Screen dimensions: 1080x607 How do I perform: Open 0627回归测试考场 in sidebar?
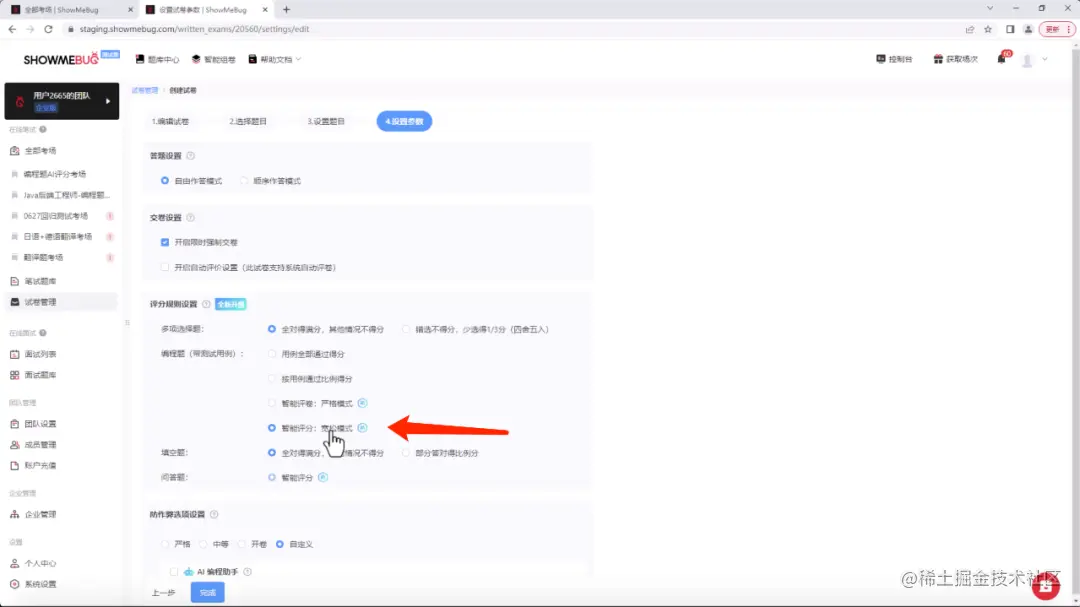tap(56, 216)
